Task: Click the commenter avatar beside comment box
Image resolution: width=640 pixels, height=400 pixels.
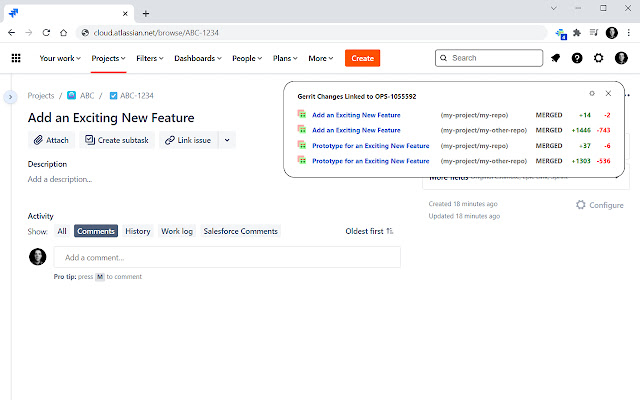Action: coord(38,257)
